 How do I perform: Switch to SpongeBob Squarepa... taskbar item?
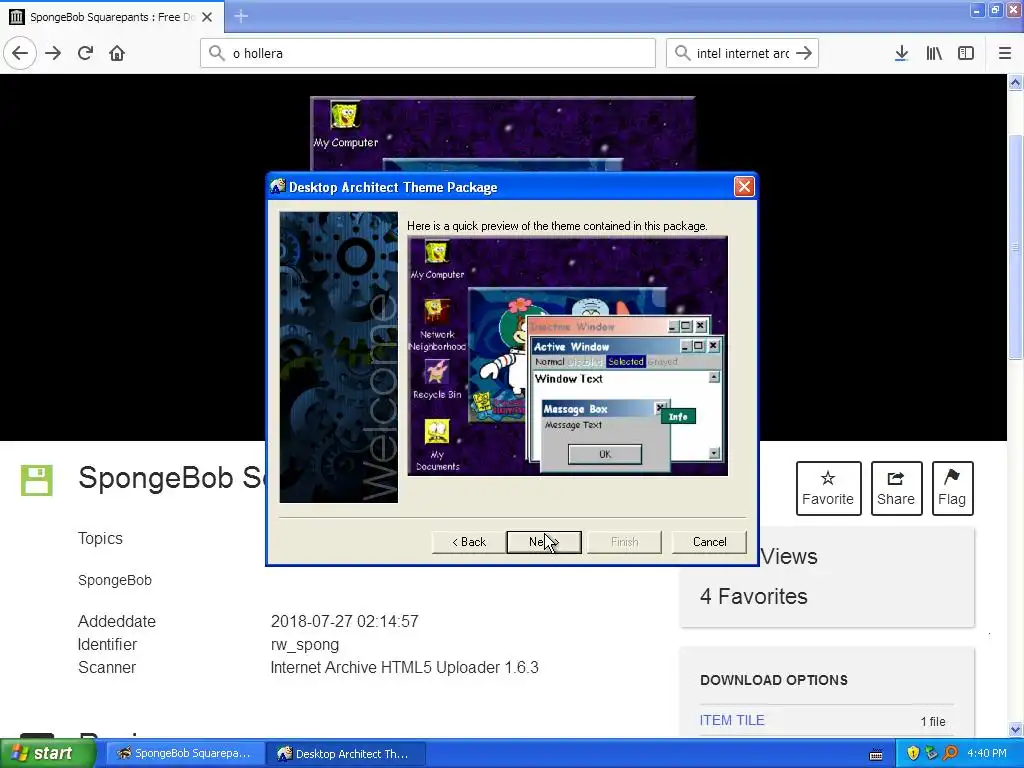(x=185, y=754)
